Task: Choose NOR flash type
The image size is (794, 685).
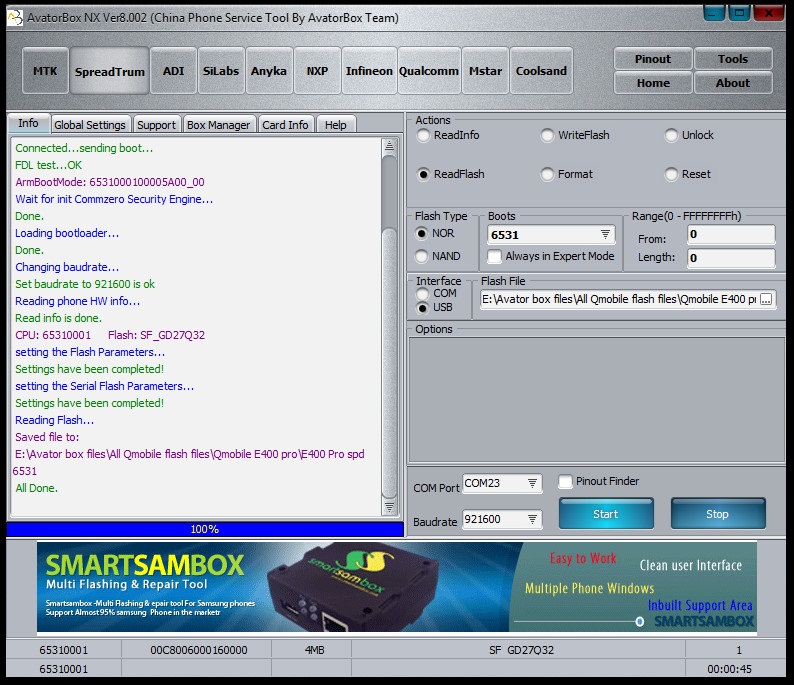Action: click(435, 233)
